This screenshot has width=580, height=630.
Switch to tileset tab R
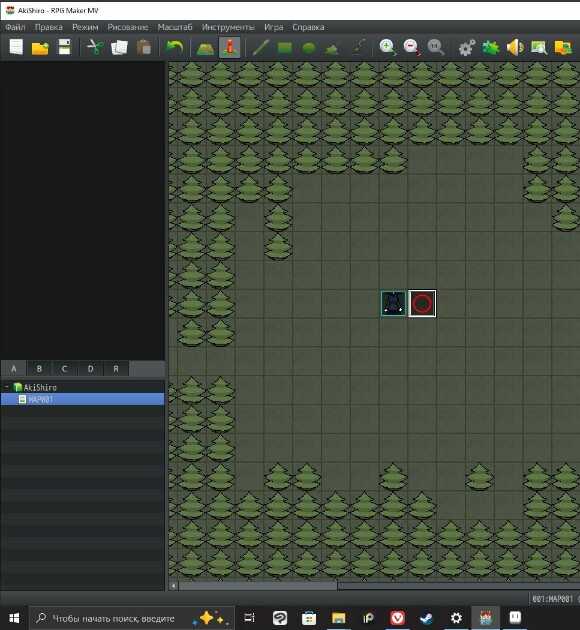(116, 368)
